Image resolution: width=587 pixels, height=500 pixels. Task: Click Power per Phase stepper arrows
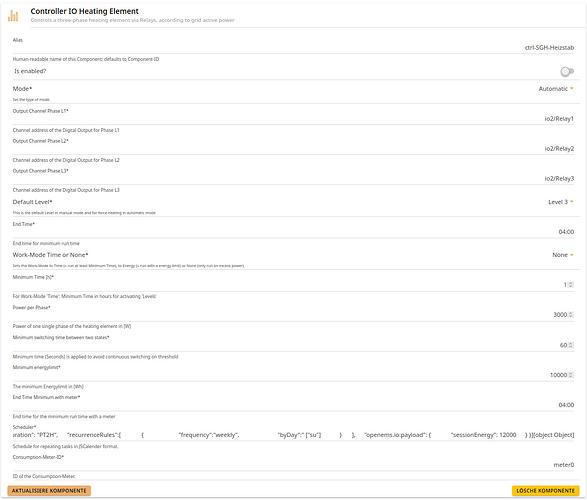571,315
